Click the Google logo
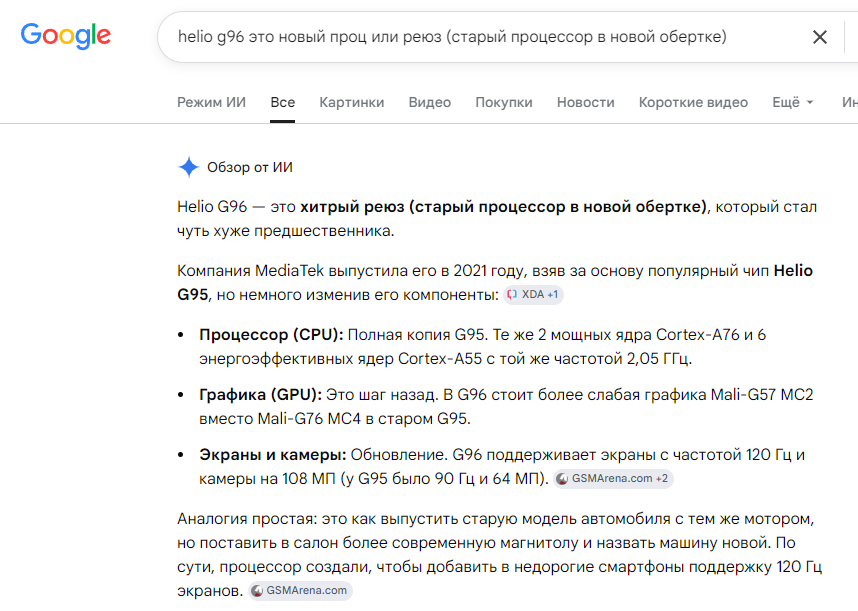The height and width of the screenshot is (611, 858). pyautogui.click(x=66, y=36)
